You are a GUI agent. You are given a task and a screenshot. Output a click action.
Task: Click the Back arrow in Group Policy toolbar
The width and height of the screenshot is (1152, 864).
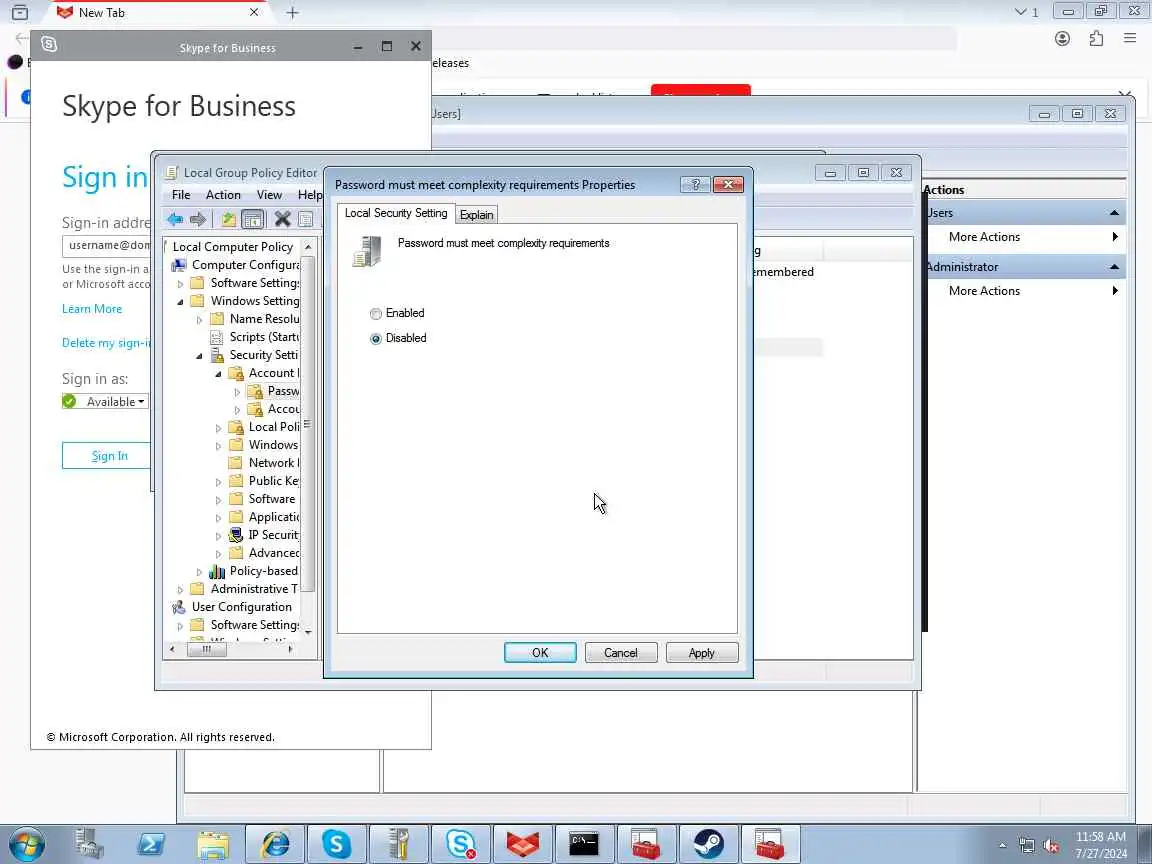tap(175, 219)
